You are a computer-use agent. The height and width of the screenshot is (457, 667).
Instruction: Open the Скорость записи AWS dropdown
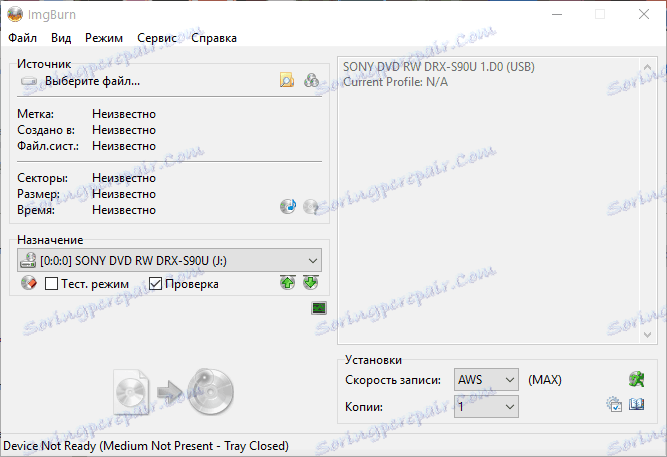point(486,380)
